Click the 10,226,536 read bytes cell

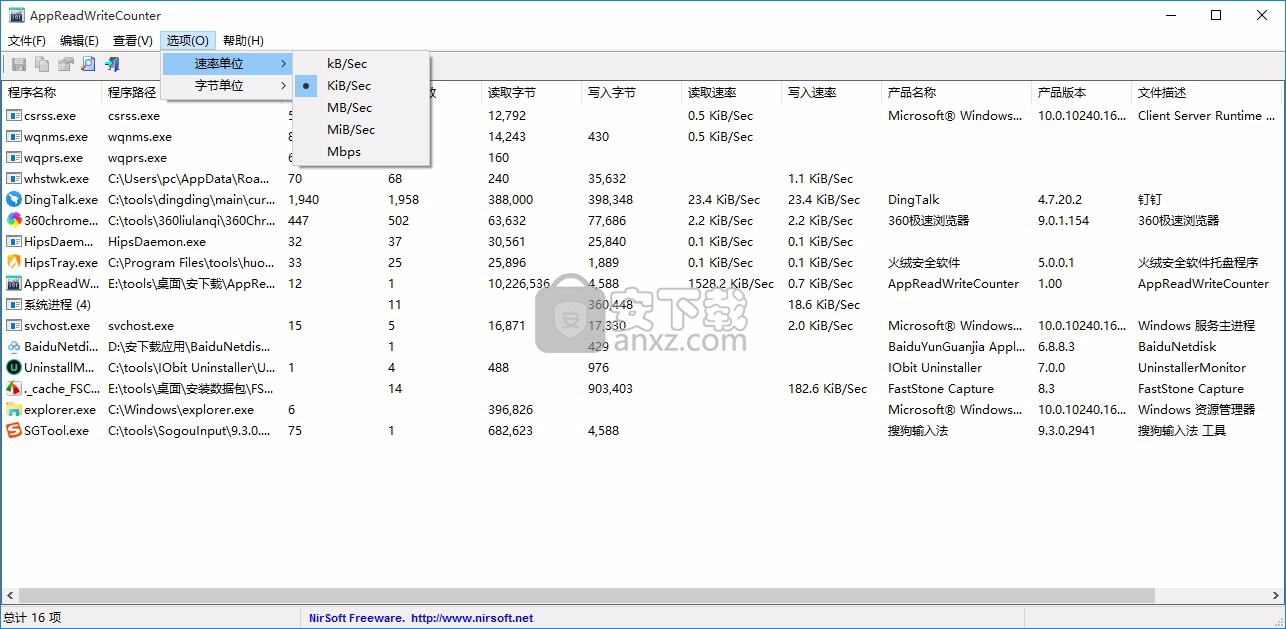click(519, 284)
